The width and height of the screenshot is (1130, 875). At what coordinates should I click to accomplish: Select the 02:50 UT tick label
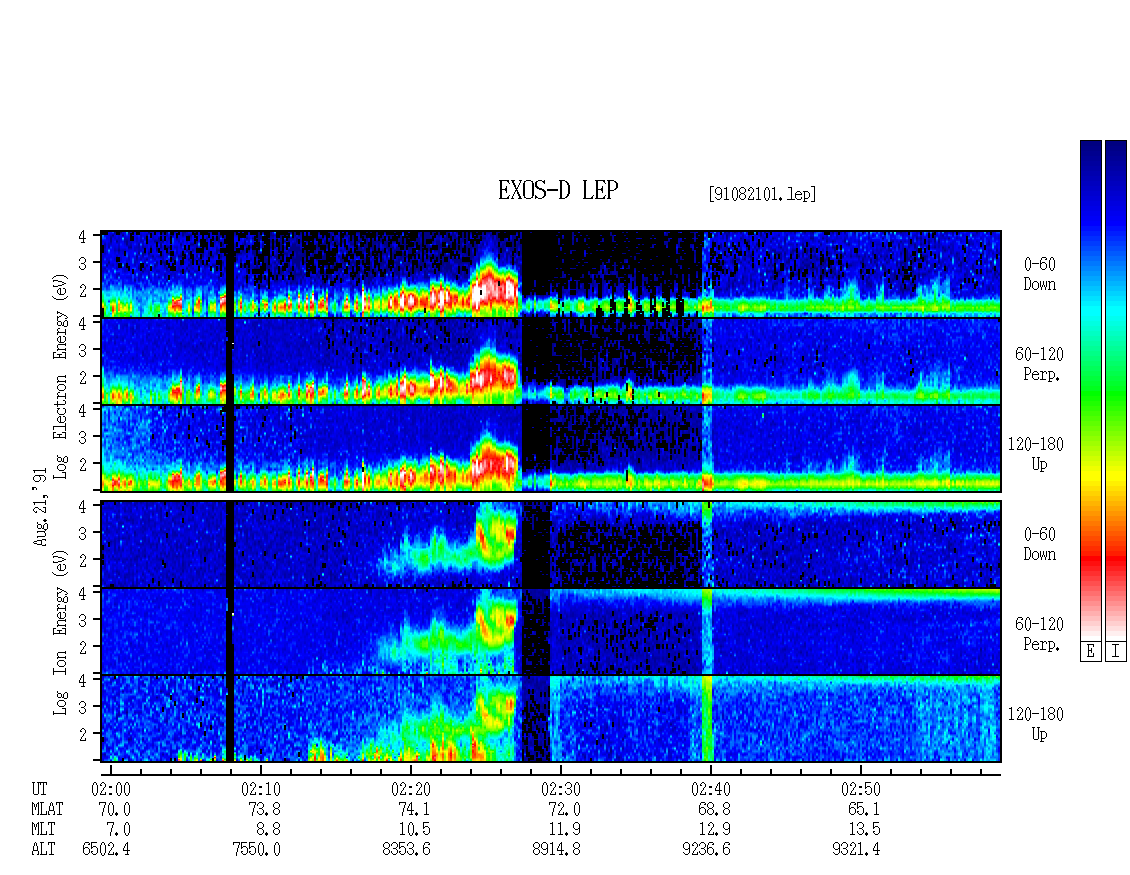[x=860, y=789]
